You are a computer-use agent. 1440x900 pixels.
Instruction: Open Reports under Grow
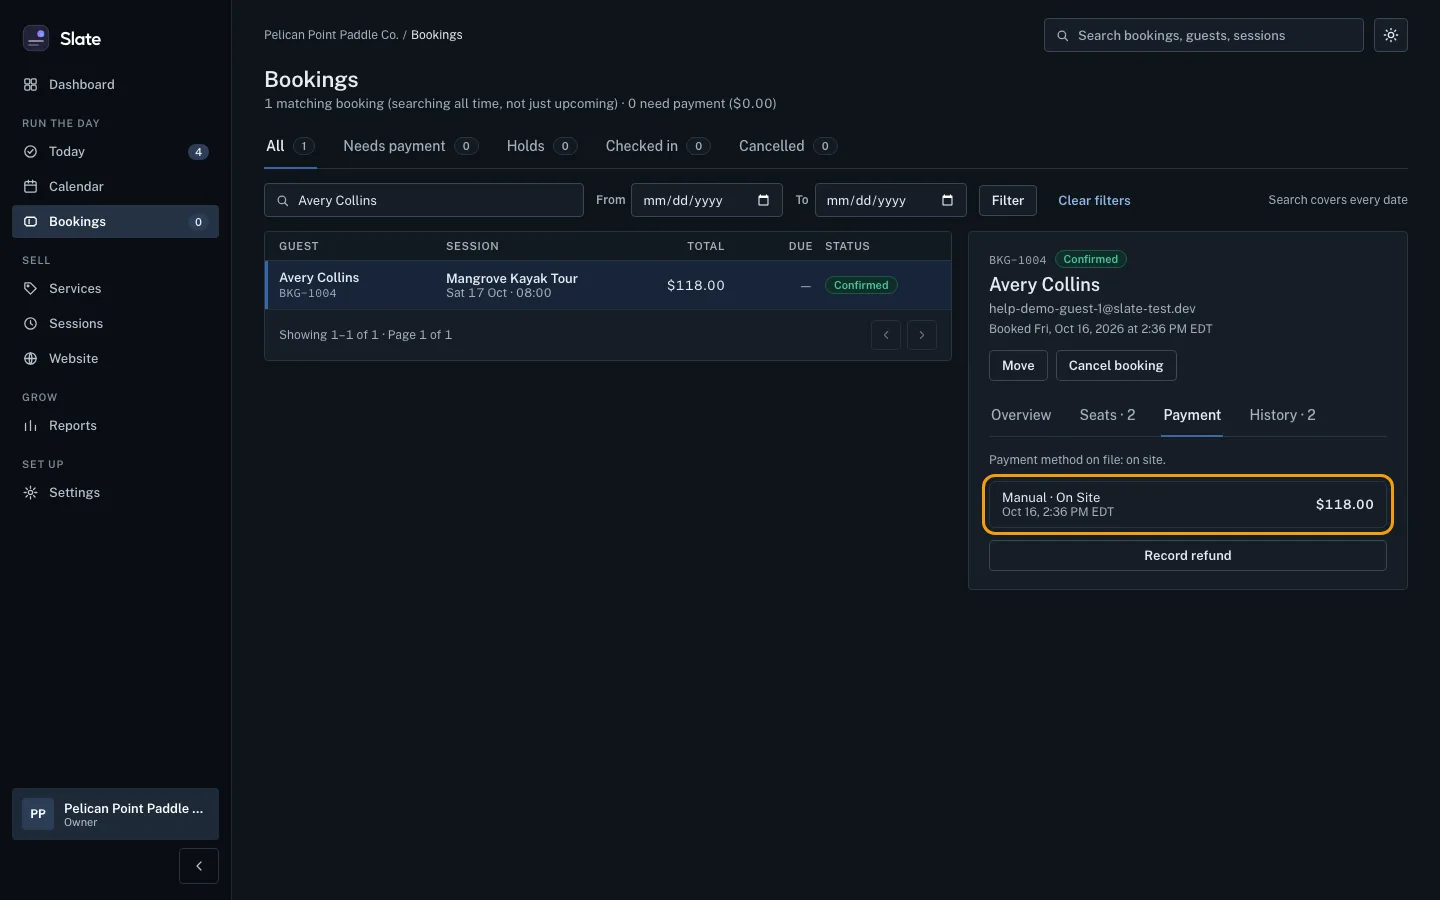(115, 426)
